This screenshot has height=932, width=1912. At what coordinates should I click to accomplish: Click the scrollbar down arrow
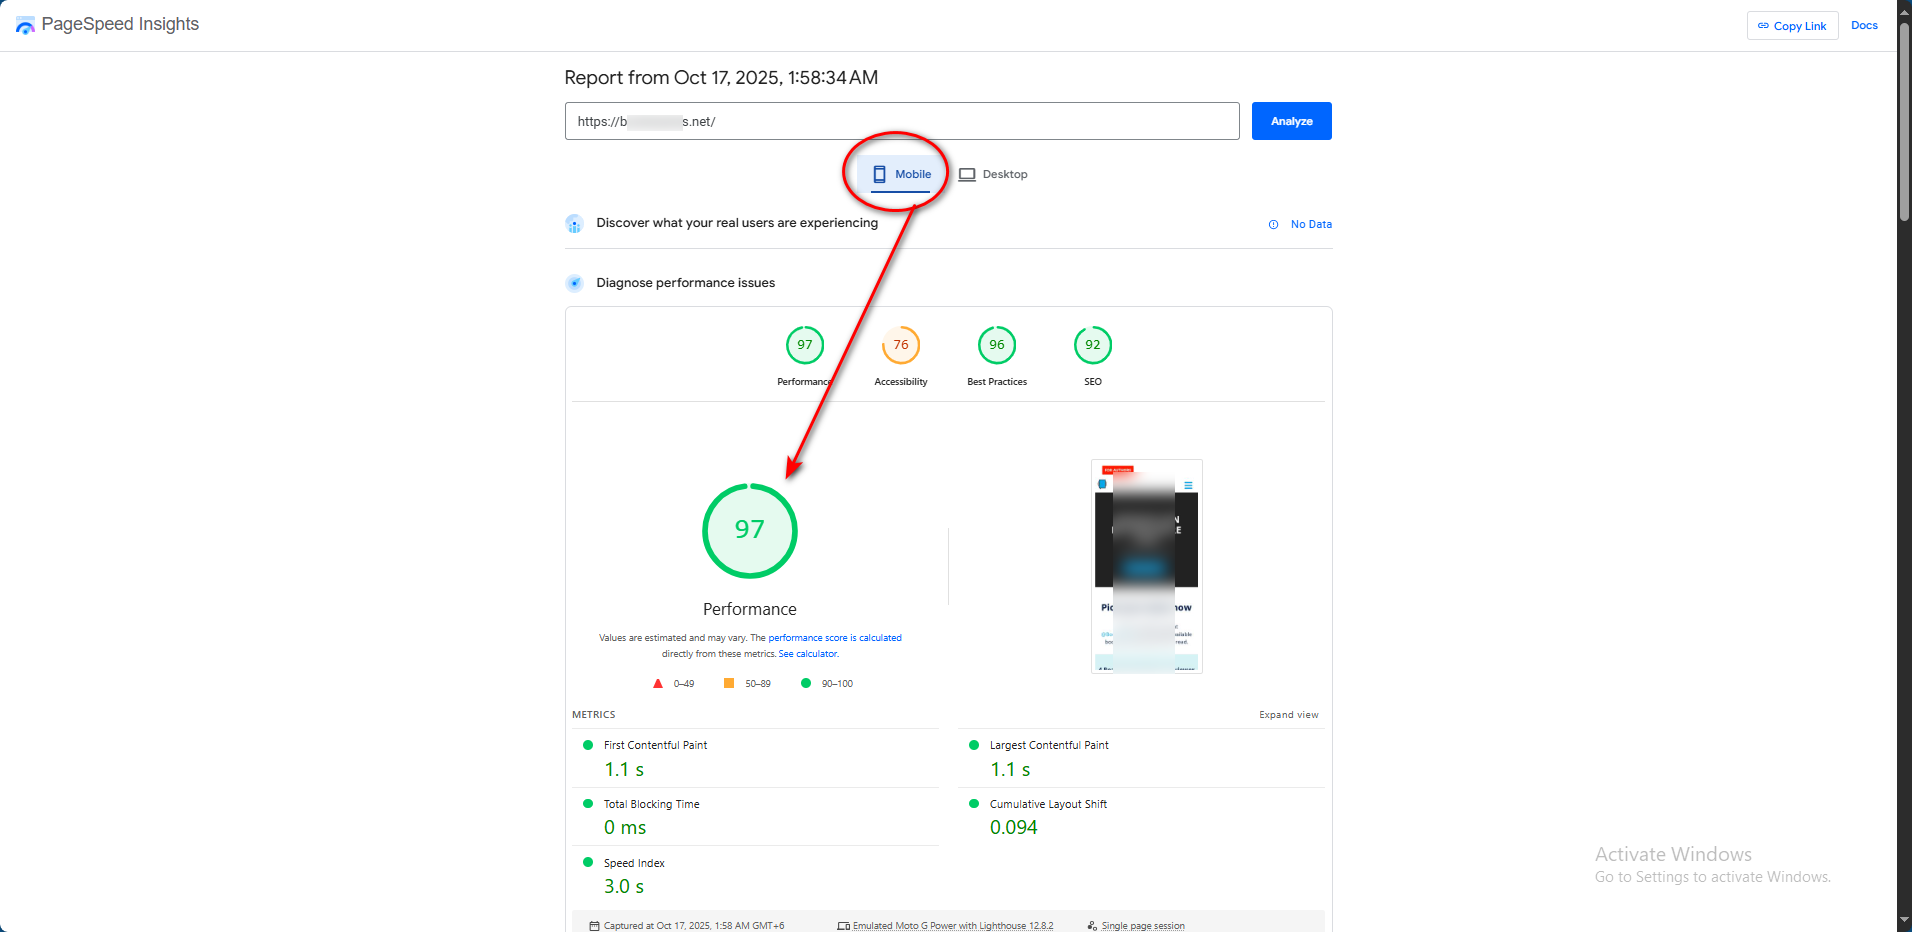pyautogui.click(x=1904, y=922)
